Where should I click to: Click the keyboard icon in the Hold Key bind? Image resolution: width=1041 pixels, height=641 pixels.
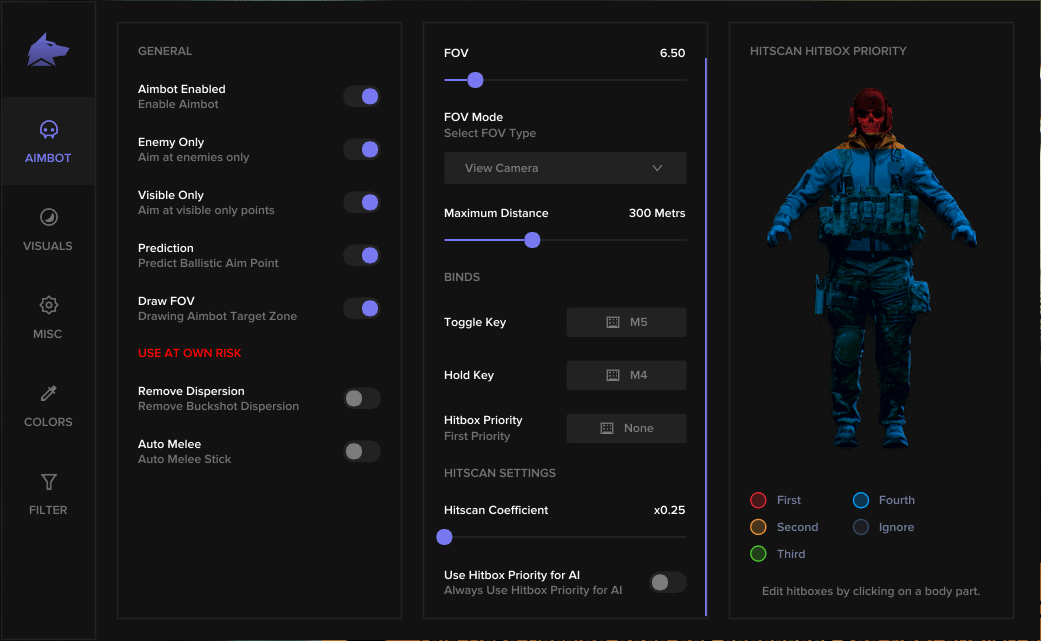pyautogui.click(x=613, y=375)
